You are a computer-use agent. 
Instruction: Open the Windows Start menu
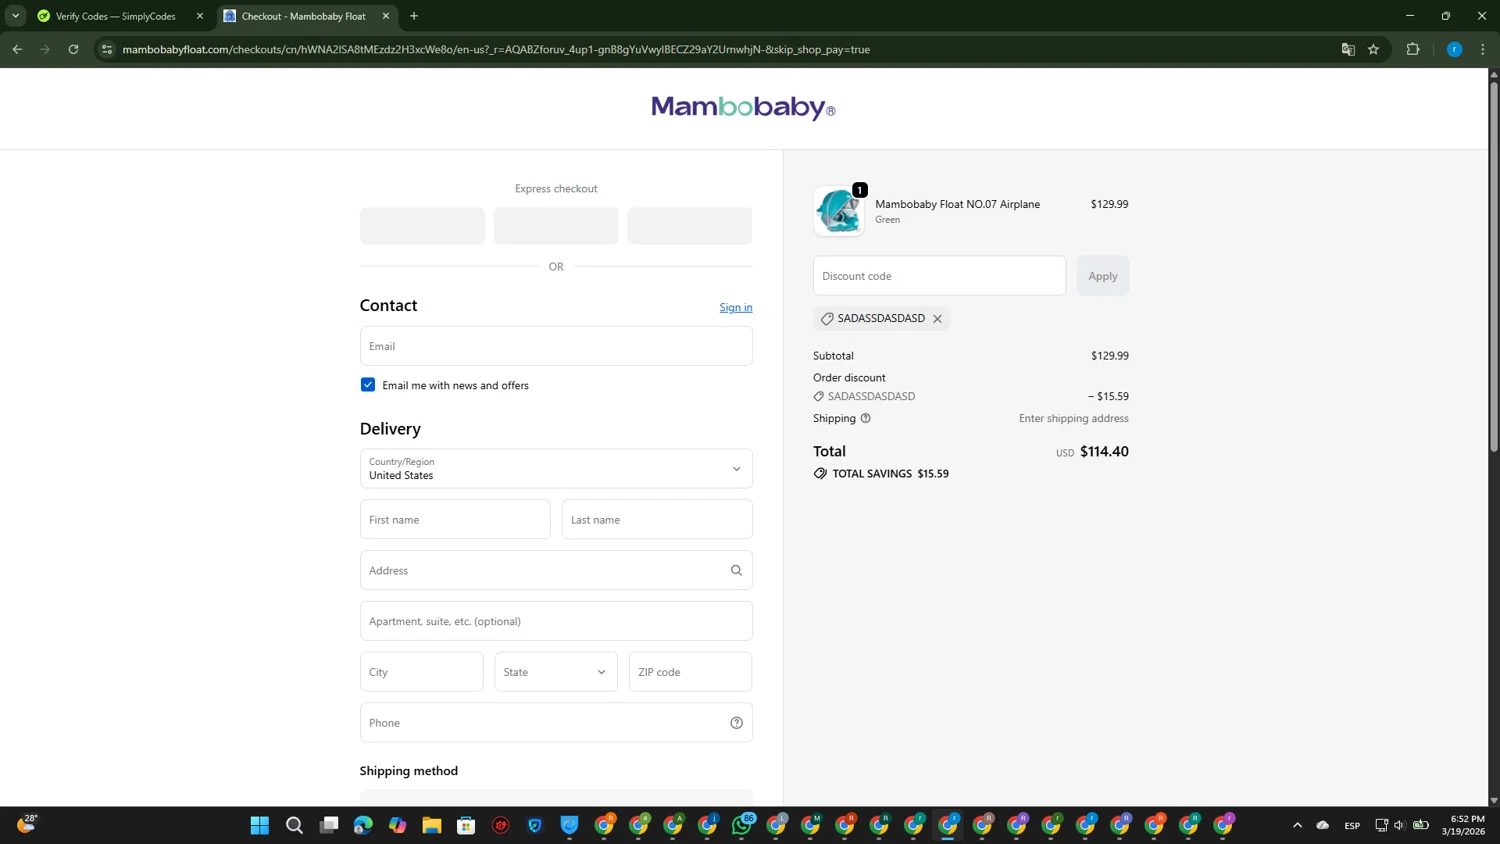point(260,825)
